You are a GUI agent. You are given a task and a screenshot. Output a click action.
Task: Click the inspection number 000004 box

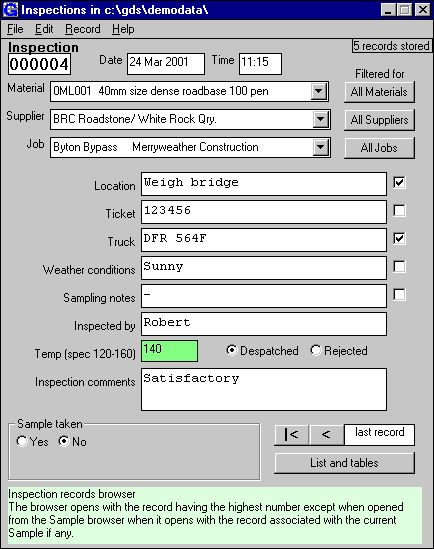pyautogui.click(x=40, y=64)
